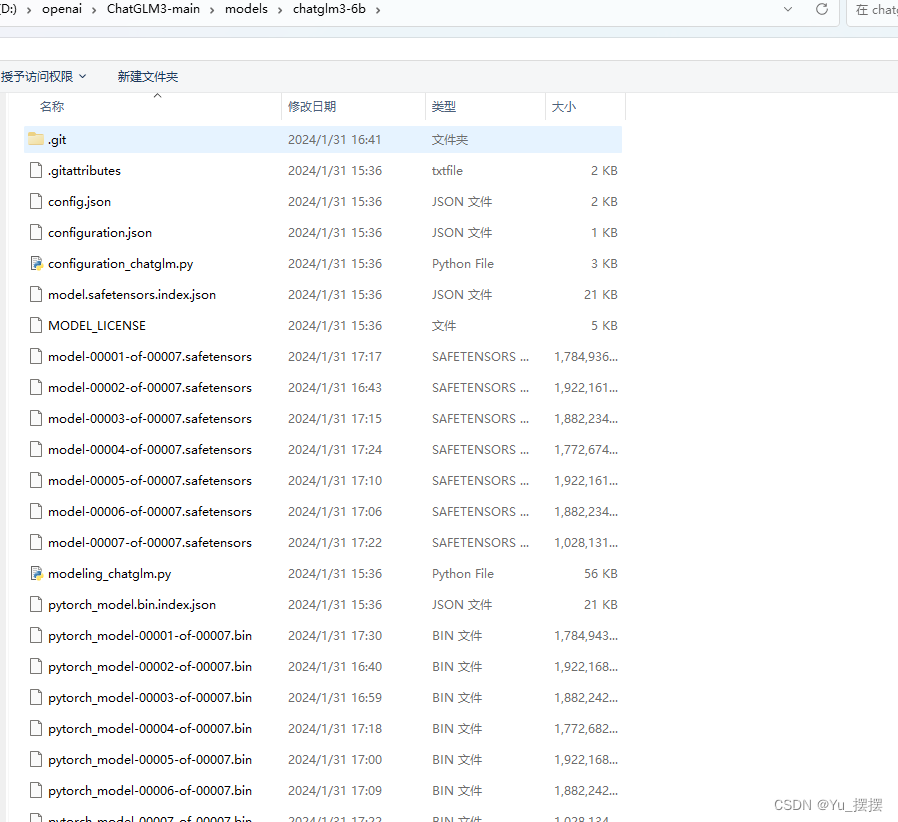This screenshot has width=898, height=822.
Task: Click Python icon beside modeling_chatglm.py
Action: [x=36, y=573]
